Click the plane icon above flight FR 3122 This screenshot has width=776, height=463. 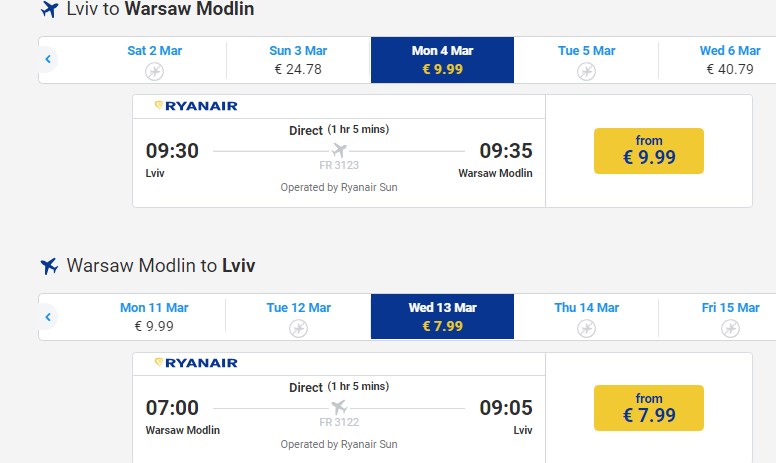coord(339,407)
